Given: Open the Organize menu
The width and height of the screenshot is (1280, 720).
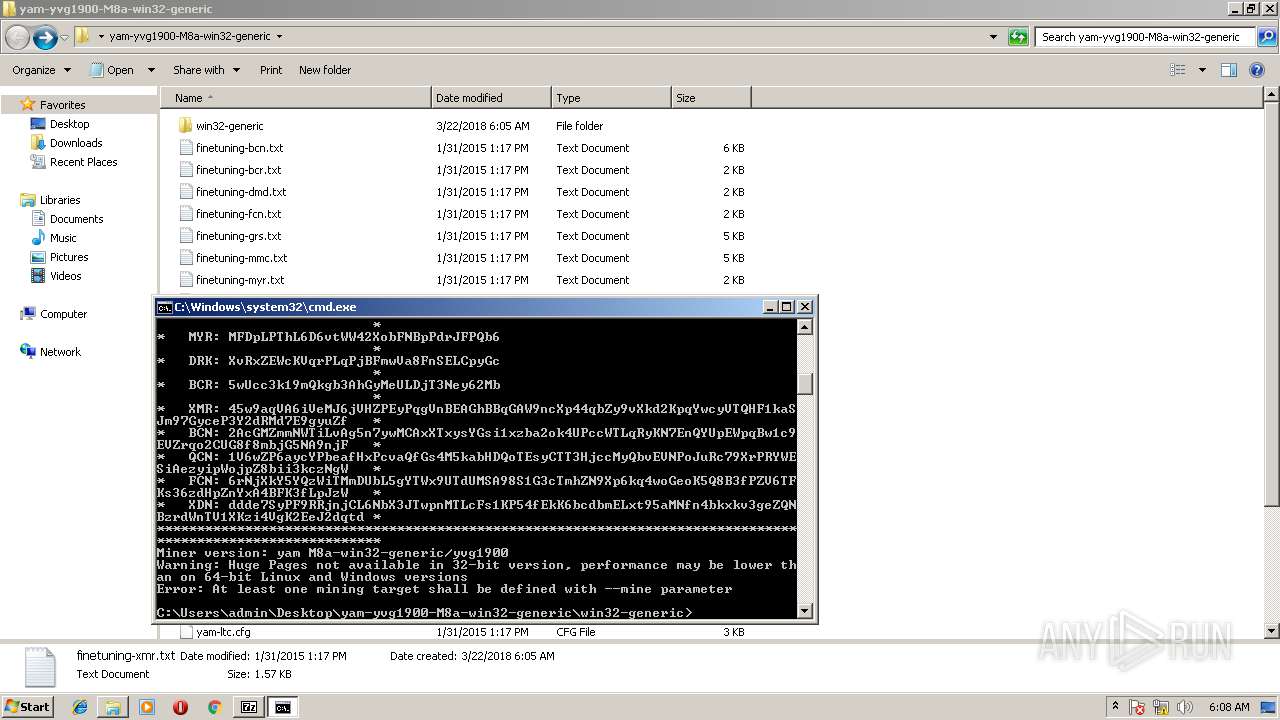Looking at the screenshot, I should point(41,70).
